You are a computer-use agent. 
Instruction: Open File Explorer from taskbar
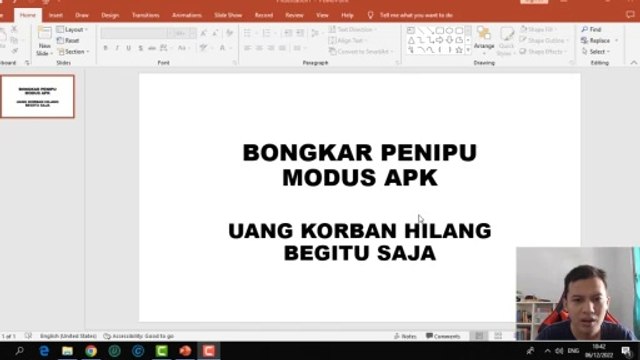click(67, 351)
